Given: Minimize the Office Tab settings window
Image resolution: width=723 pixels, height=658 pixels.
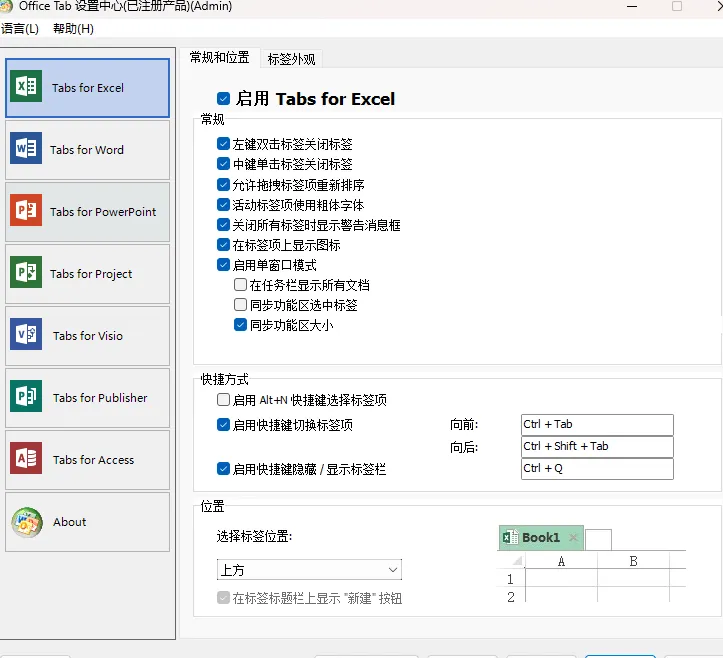Looking at the screenshot, I should (x=632, y=6).
